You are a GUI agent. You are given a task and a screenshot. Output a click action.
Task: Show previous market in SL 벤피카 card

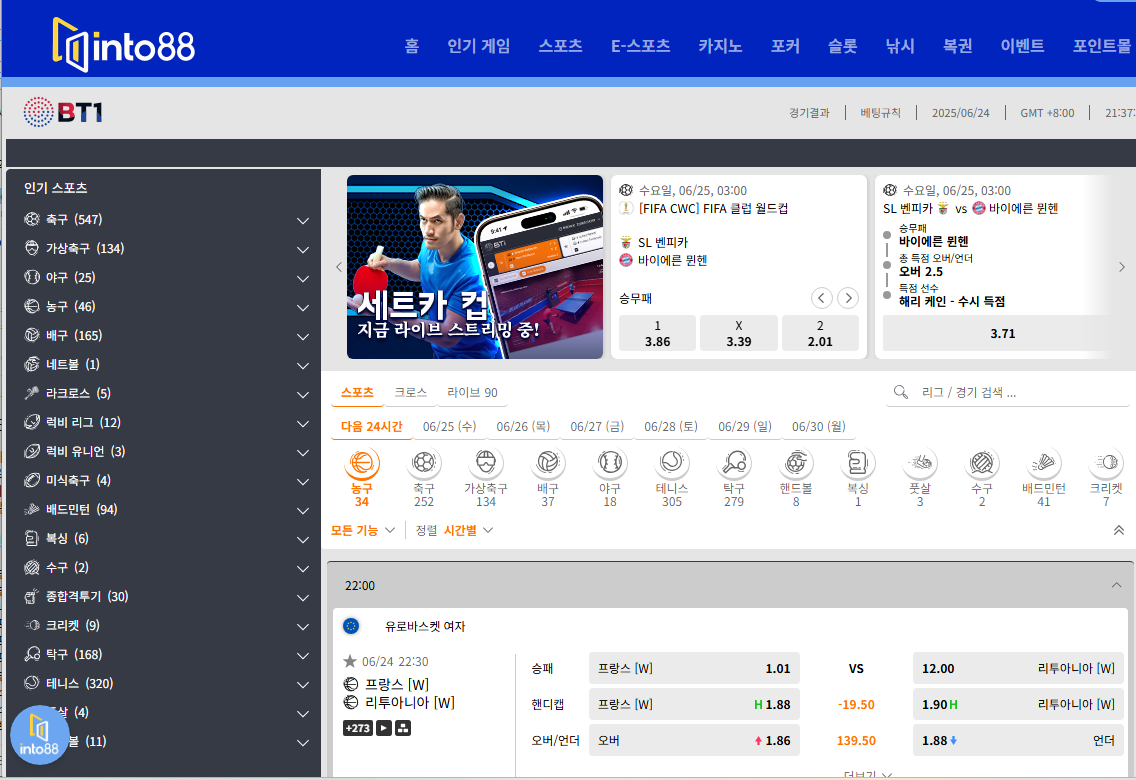coord(821,298)
